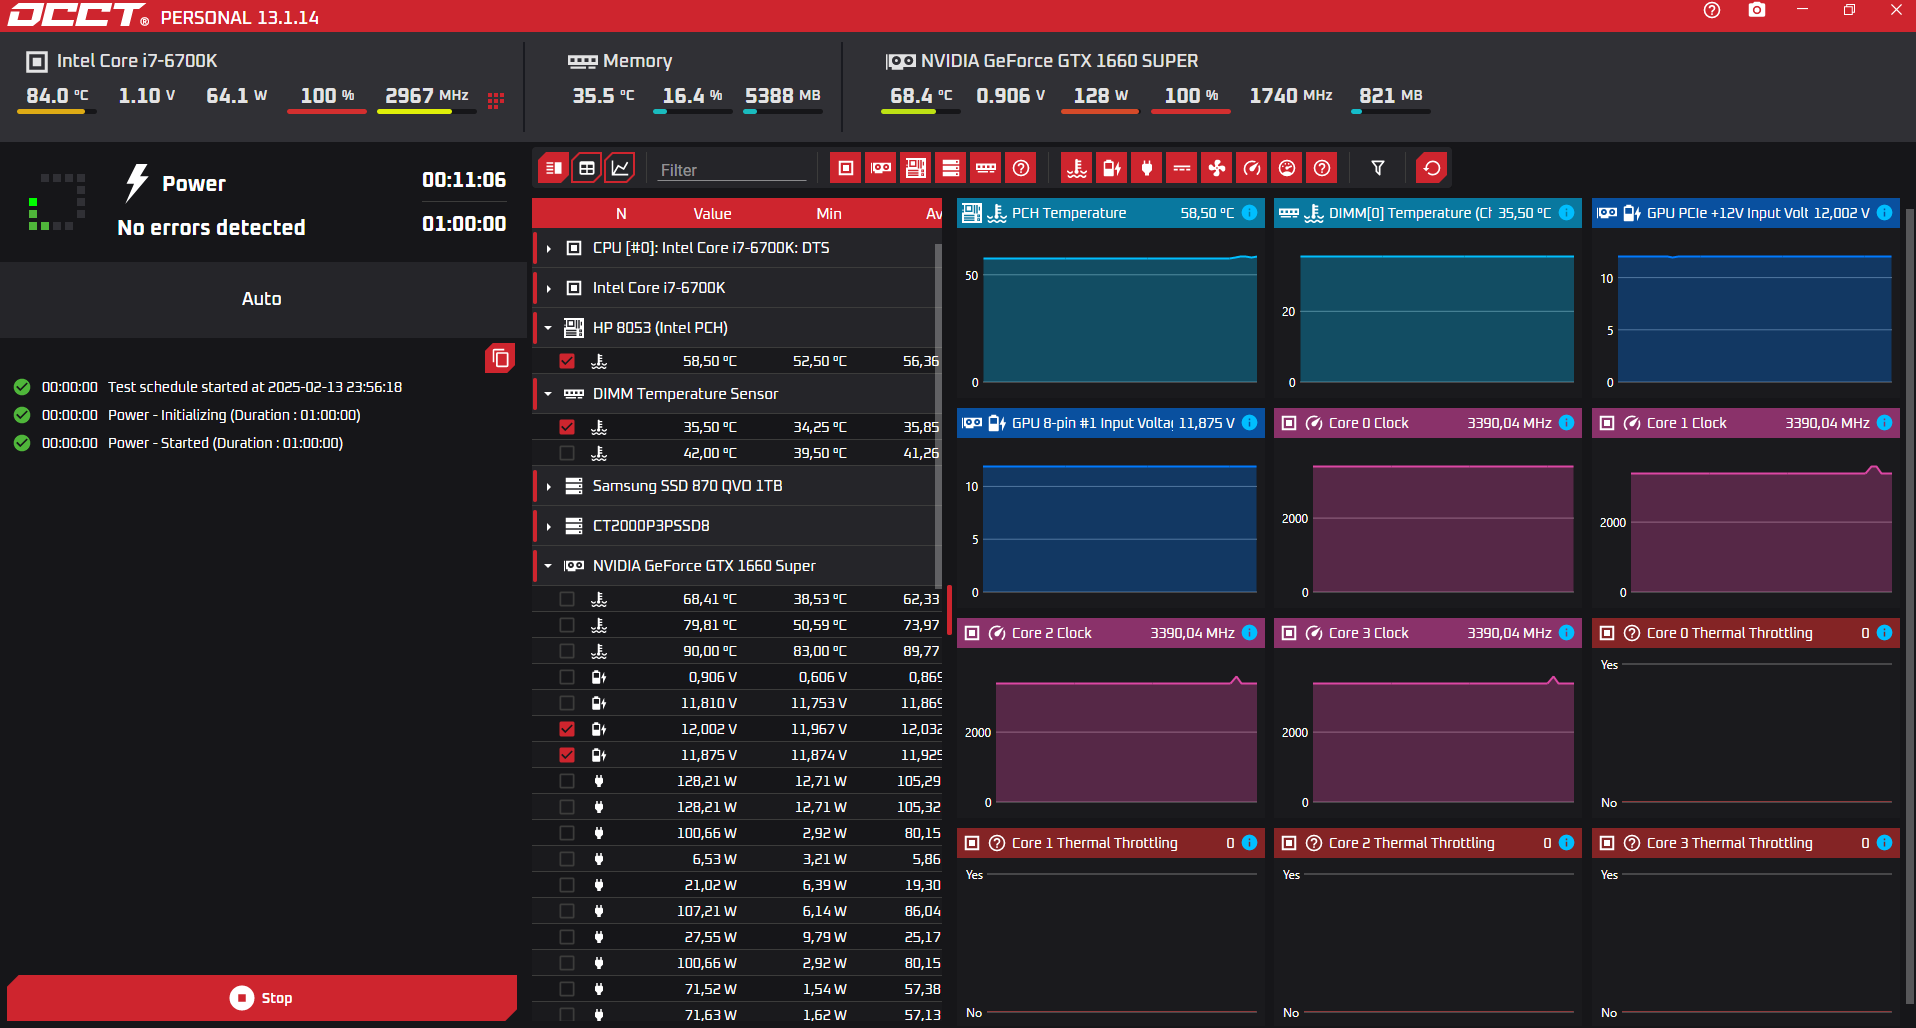1916x1028 pixels.
Task: Toggle clock frequency sensor type filter
Action: (1252, 168)
